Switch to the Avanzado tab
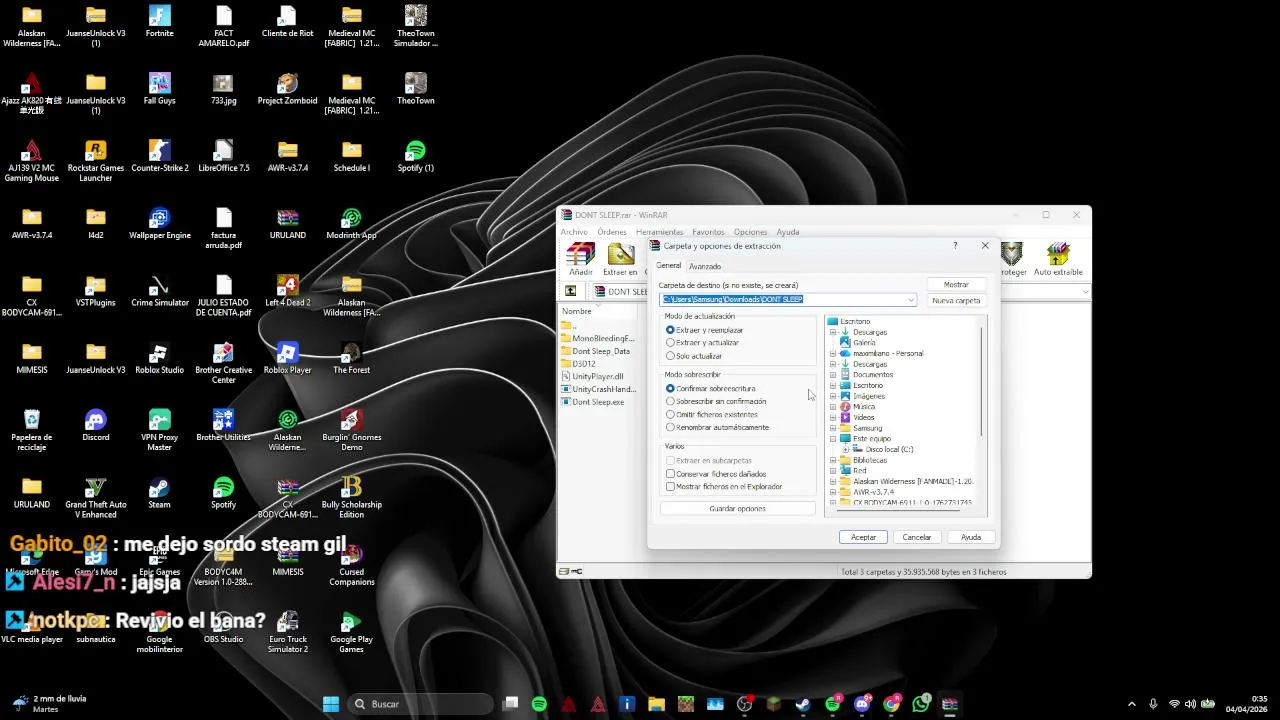Viewport: 1280px width, 720px height. pyautogui.click(x=705, y=266)
